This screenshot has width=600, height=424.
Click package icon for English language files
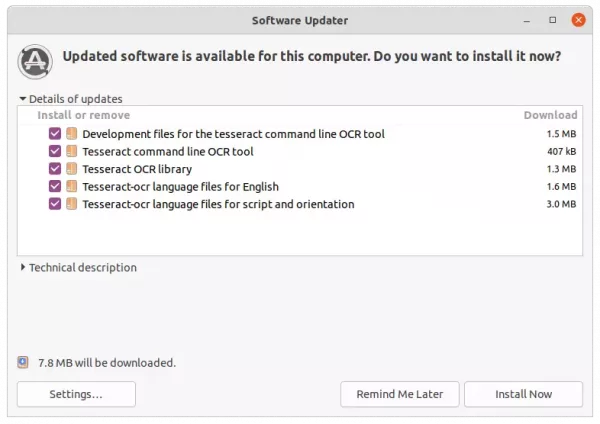pos(72,186)
